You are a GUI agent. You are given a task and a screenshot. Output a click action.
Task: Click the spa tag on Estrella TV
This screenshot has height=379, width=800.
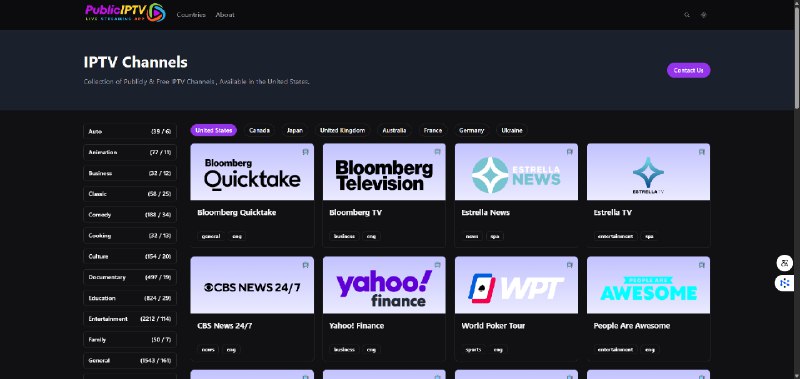coord(649,236)
